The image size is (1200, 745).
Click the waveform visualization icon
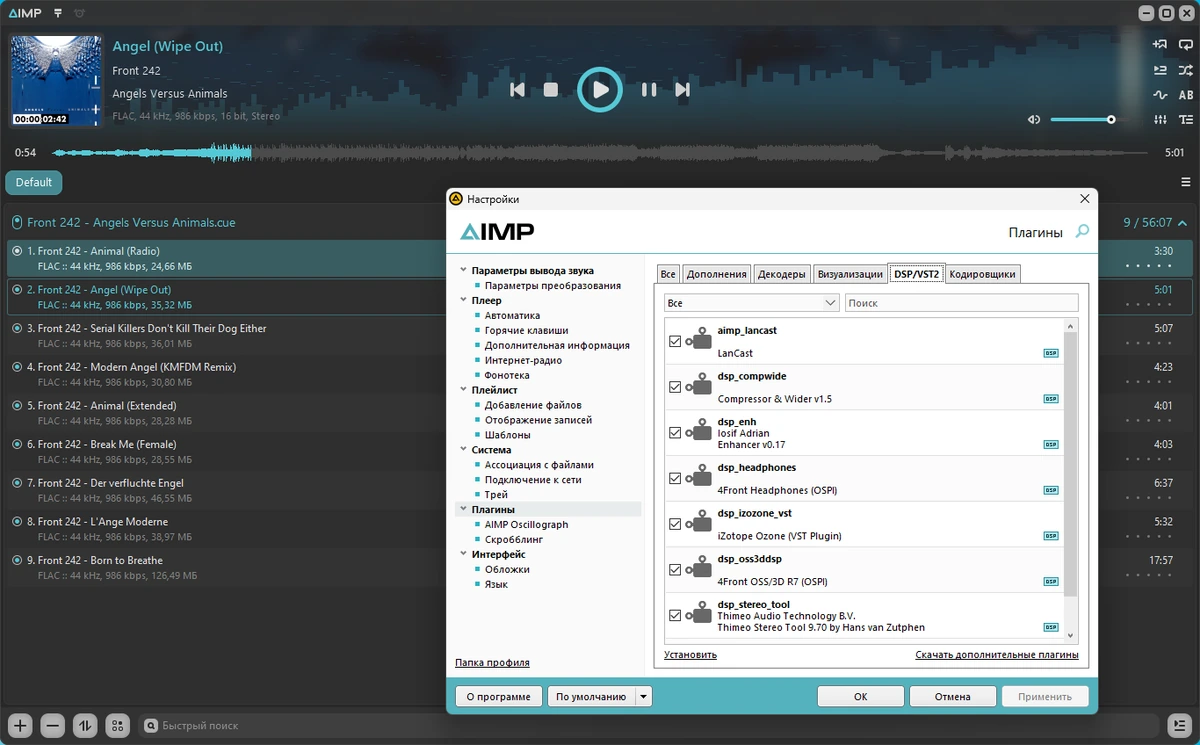[1160, 95]
